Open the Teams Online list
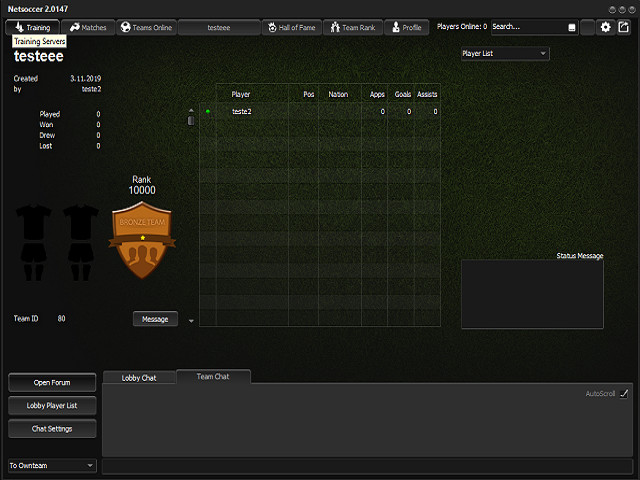 pyautogui.click(x=146, y=27)
